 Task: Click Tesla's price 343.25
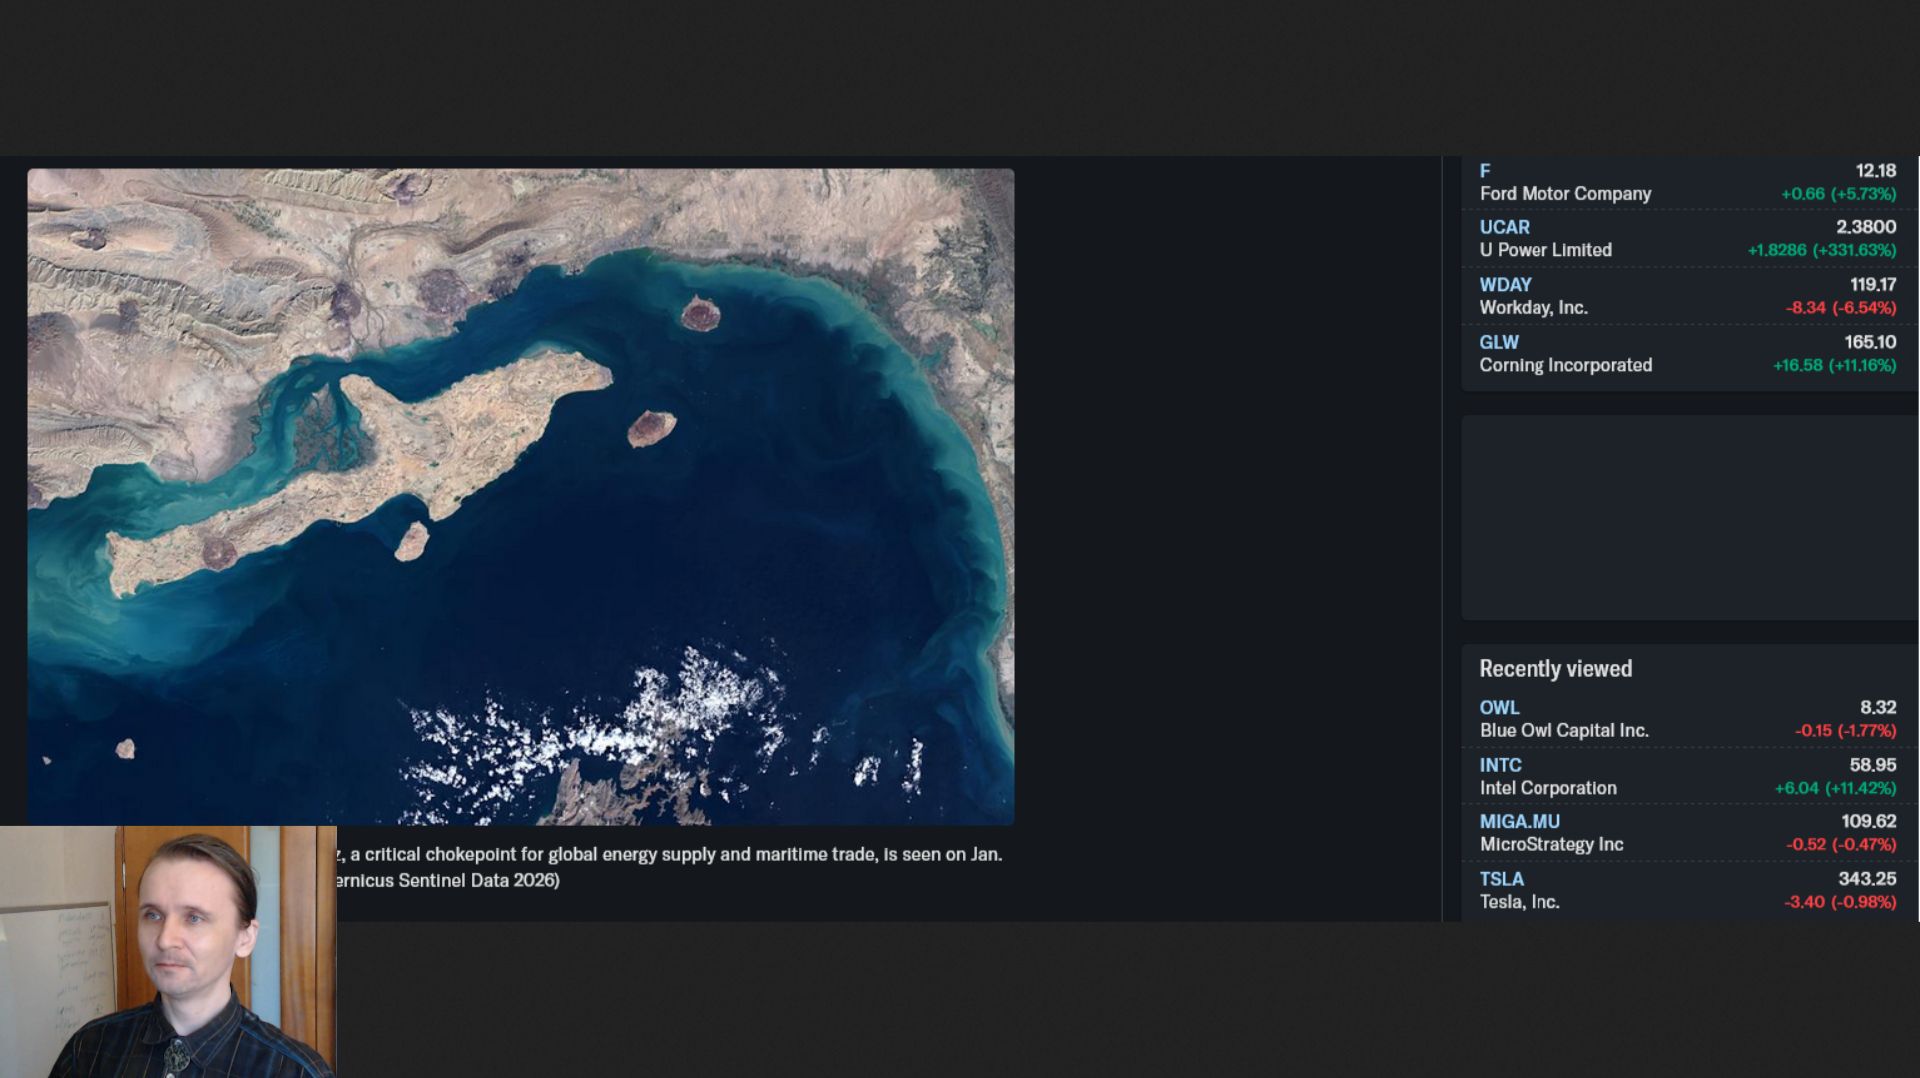pyautogui.click(x=1867, y=879)
